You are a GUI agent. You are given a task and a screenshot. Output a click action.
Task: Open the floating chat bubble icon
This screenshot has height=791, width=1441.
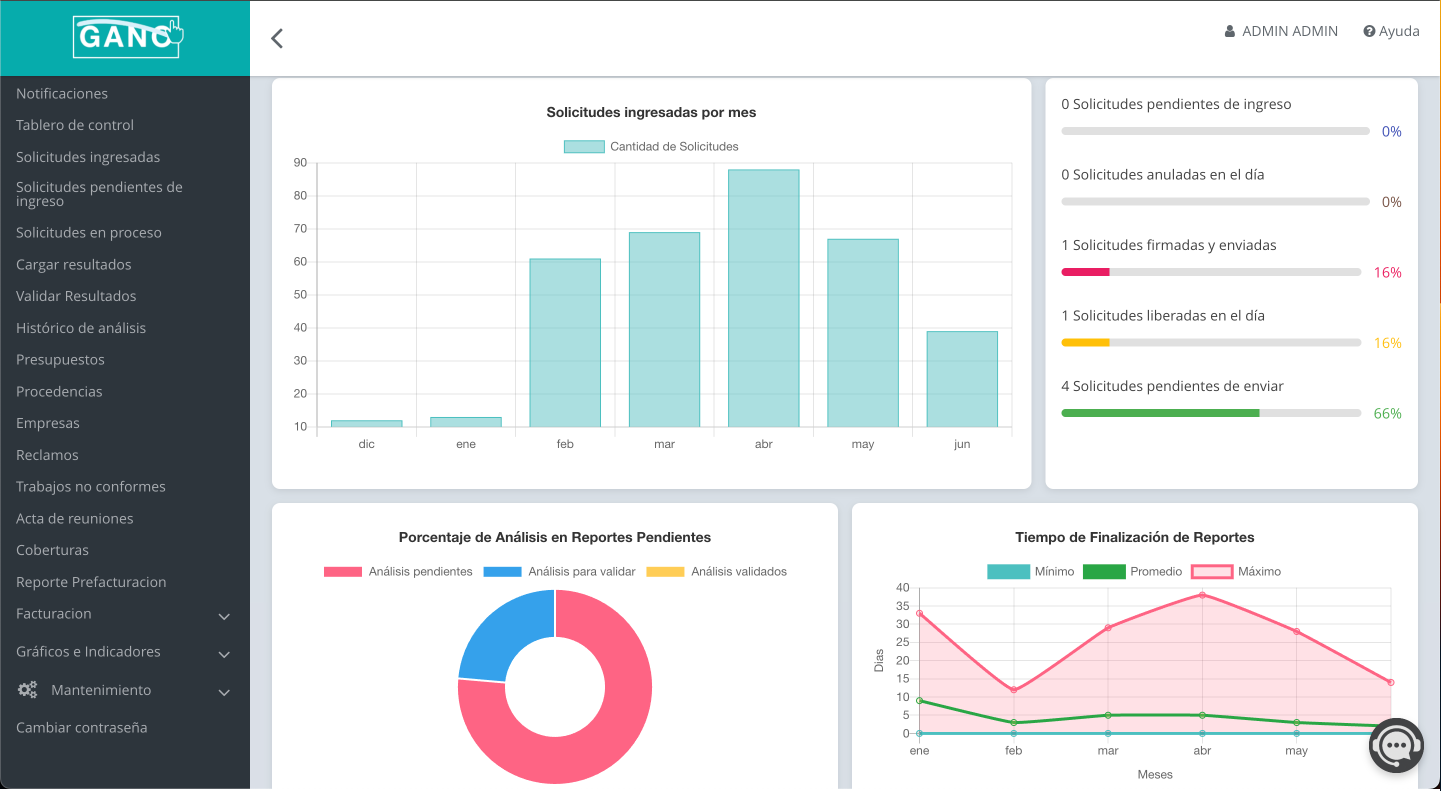point(1396,745)
